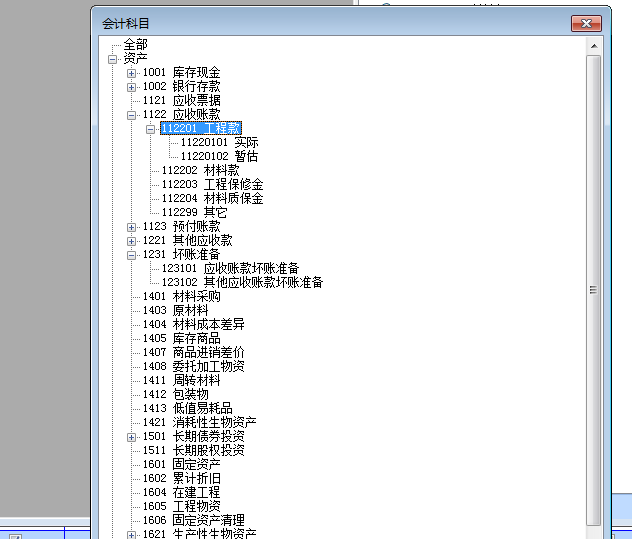Select account 123102 其他应收账款坏账准备
The image size is (632, 539).
tap(242, 282)
